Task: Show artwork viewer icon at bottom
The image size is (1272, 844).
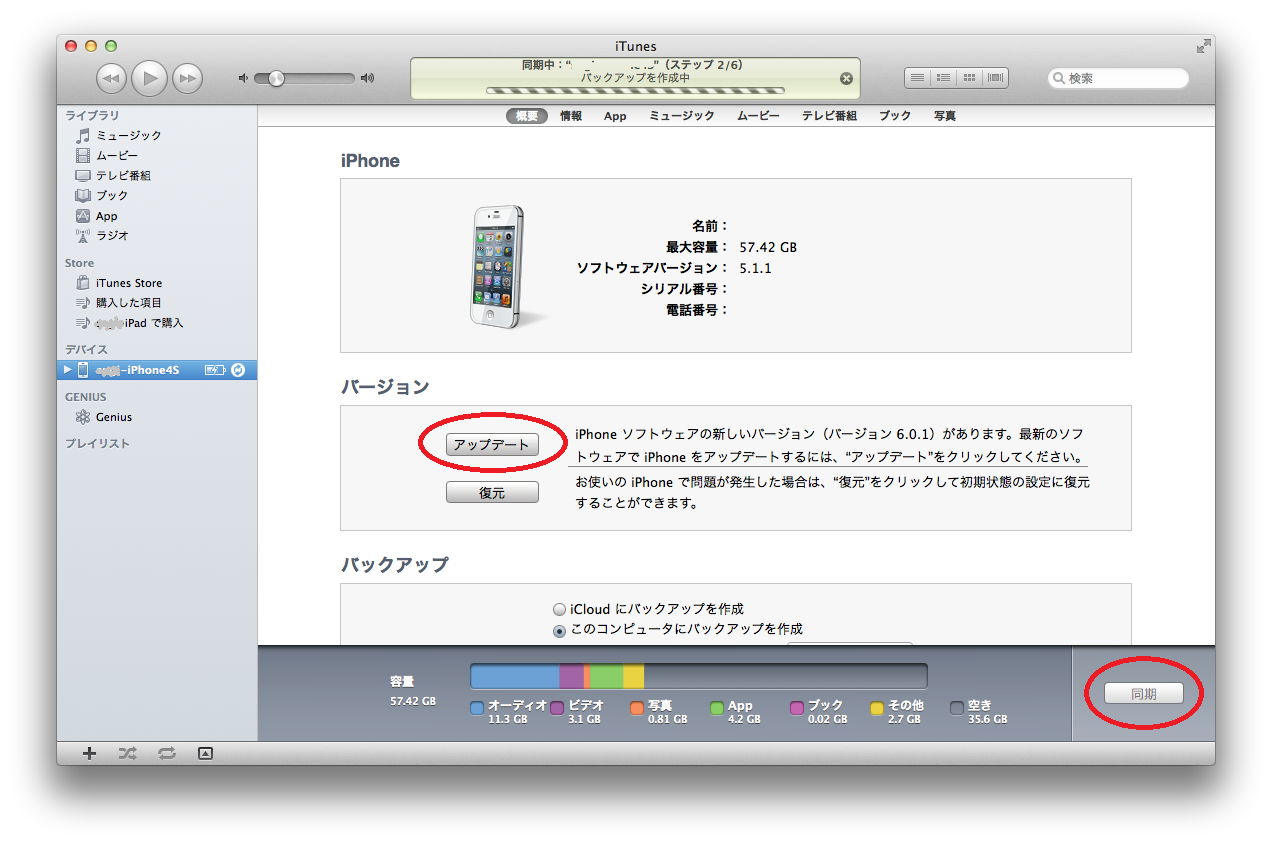Action: pyautogui.click(x=205, y=754)
